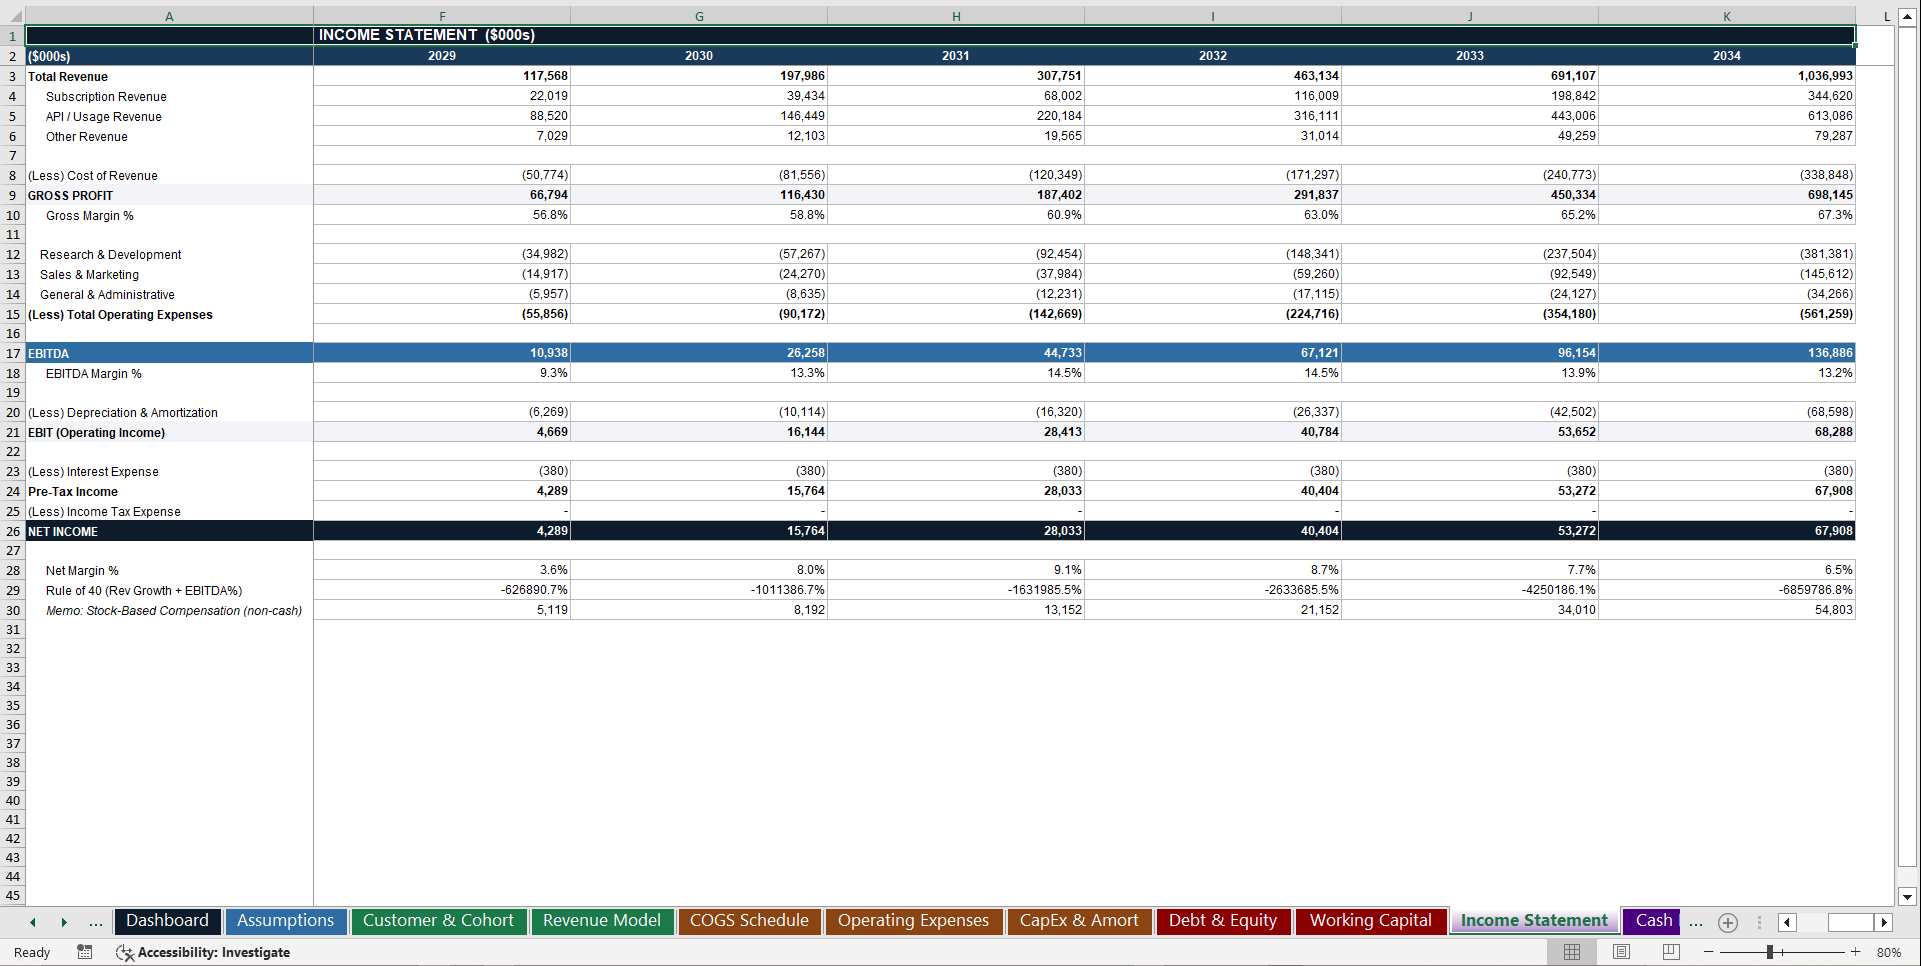This screenshot has width=1921, height=966.
Task: Select the Normal view icon
Action: 1571,951
